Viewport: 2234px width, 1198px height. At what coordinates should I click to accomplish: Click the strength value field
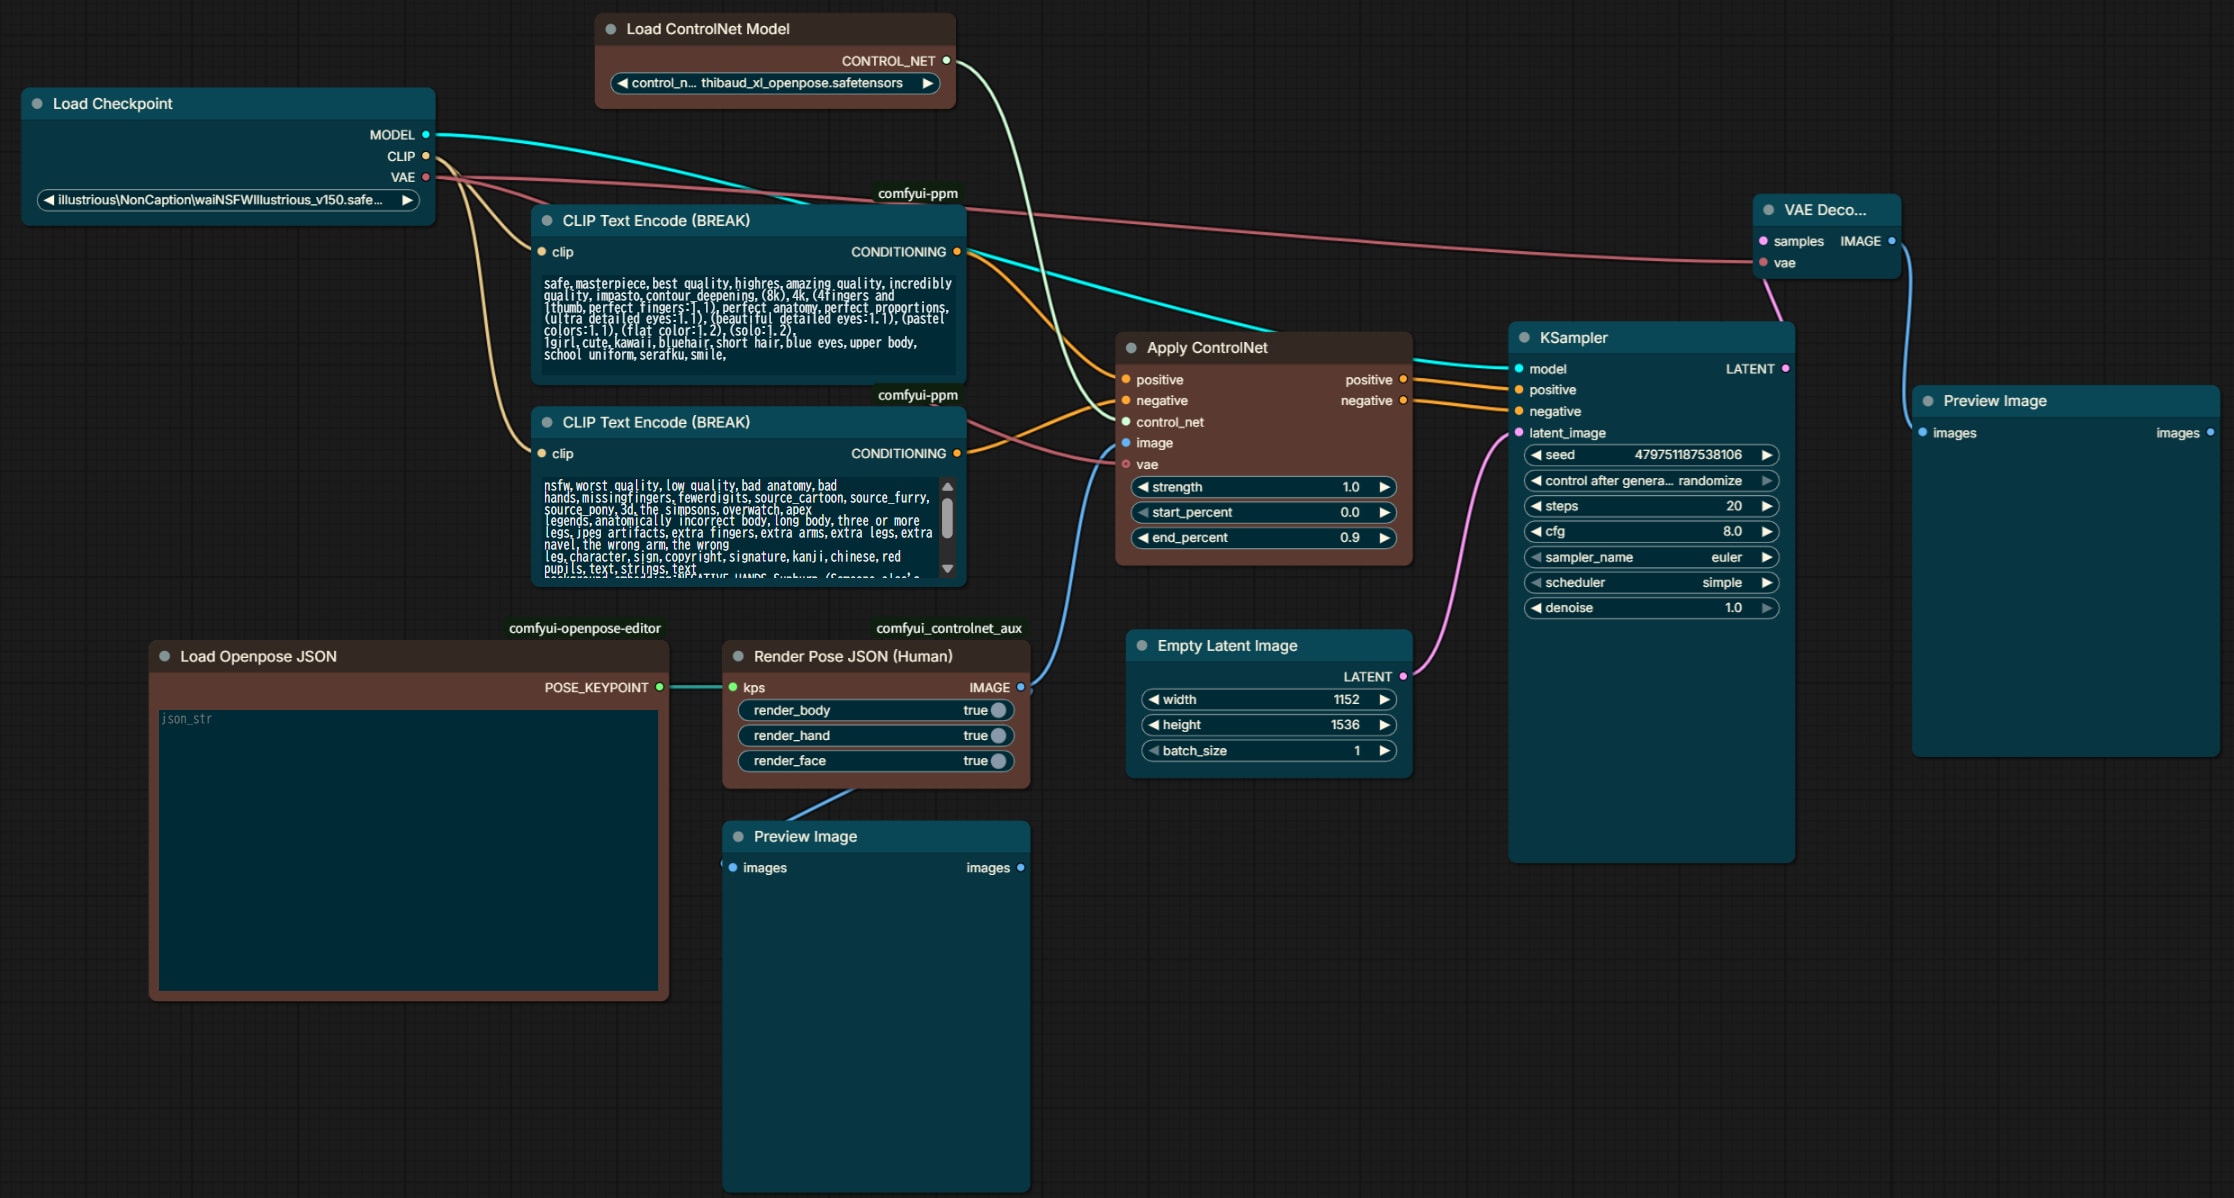click(1263, 487)
